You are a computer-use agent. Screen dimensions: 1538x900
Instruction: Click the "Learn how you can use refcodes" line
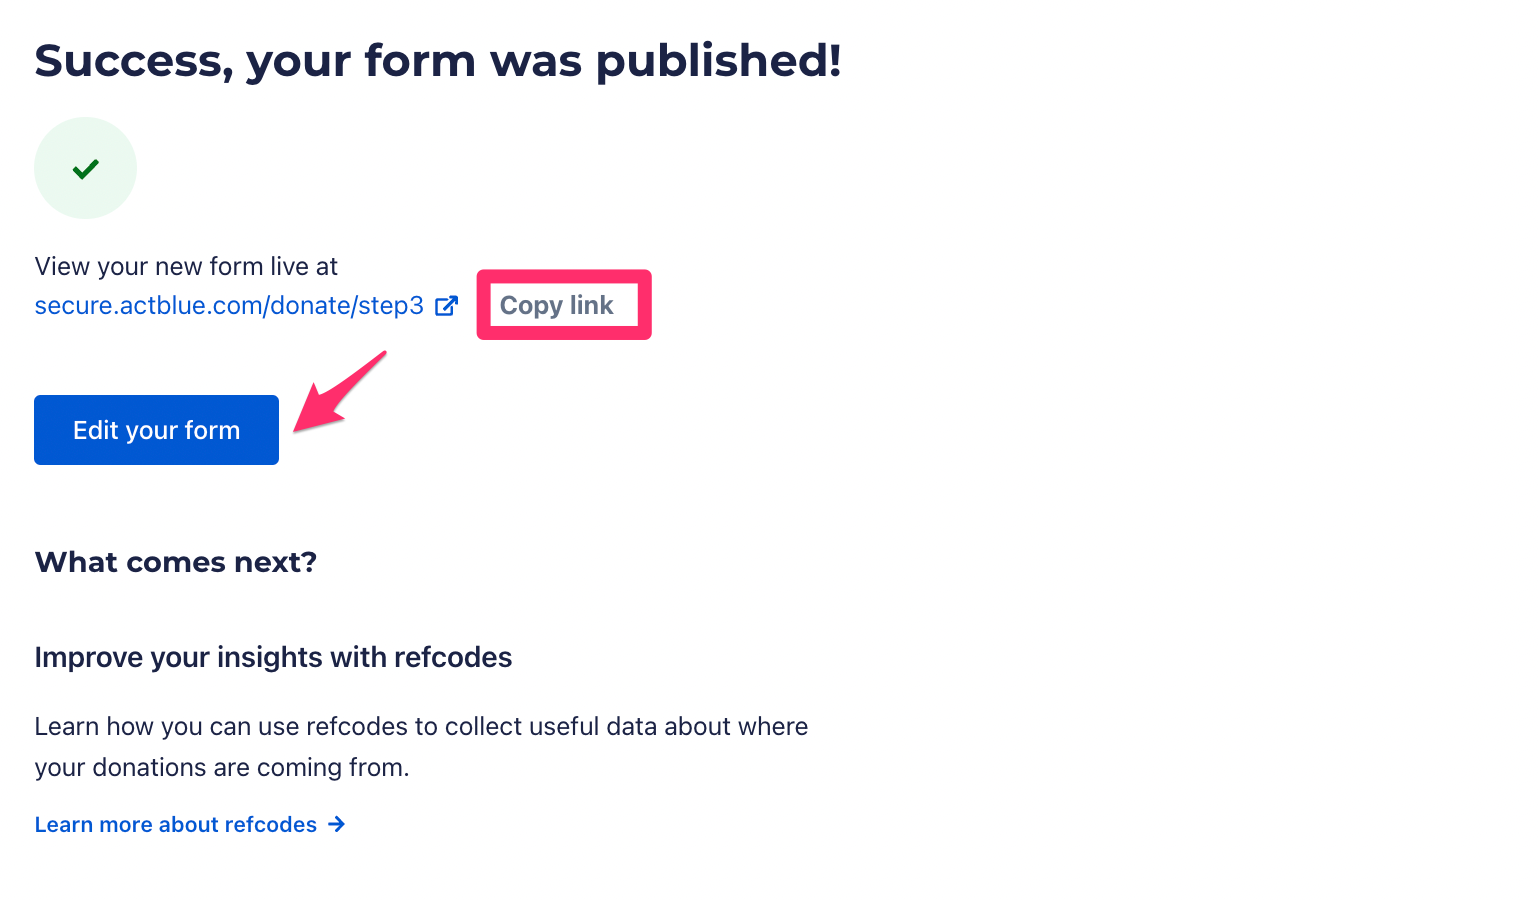[x=421, y=726]
